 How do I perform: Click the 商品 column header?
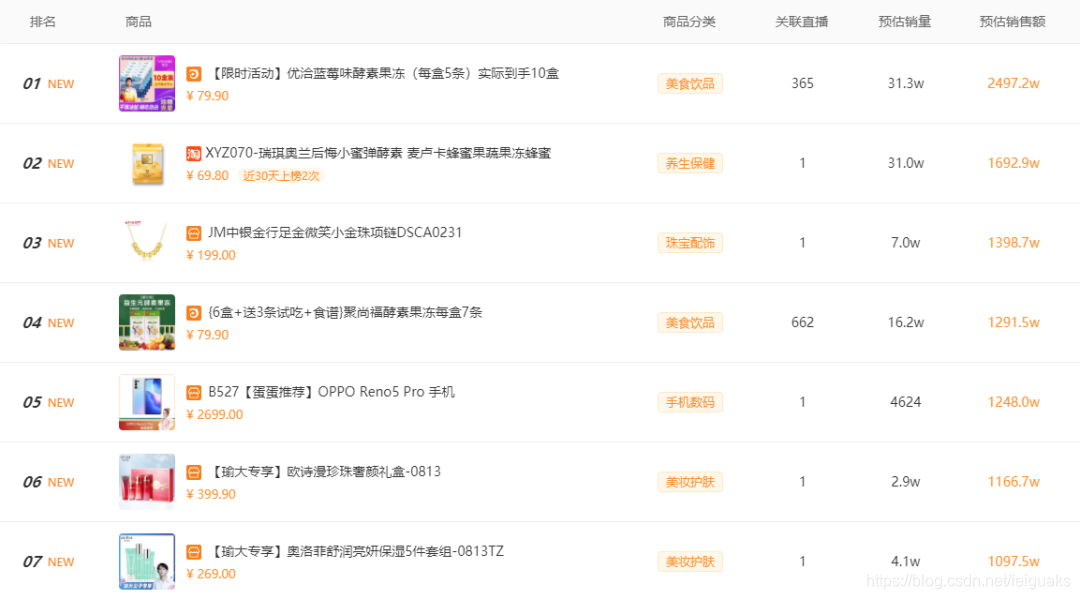click(x=138, y=22)
